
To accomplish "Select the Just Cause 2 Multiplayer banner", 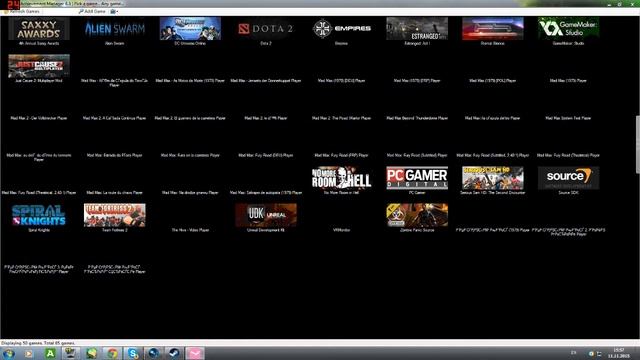I will (x=39, y=66).
